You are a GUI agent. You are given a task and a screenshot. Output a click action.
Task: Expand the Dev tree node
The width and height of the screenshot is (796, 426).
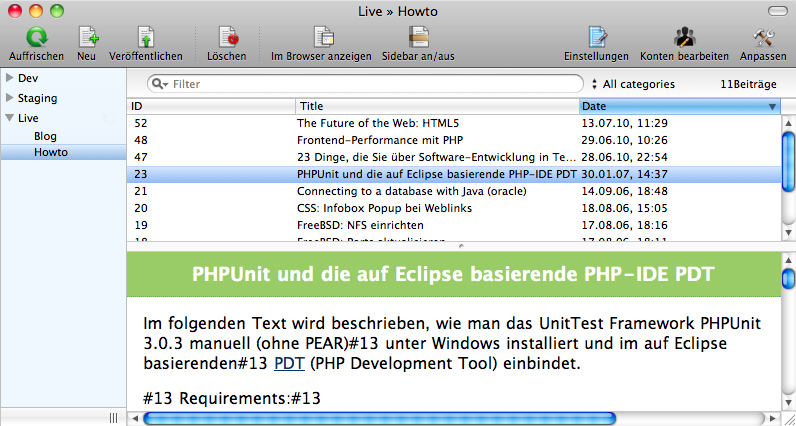pyautogui.click(x=9, y=78)
